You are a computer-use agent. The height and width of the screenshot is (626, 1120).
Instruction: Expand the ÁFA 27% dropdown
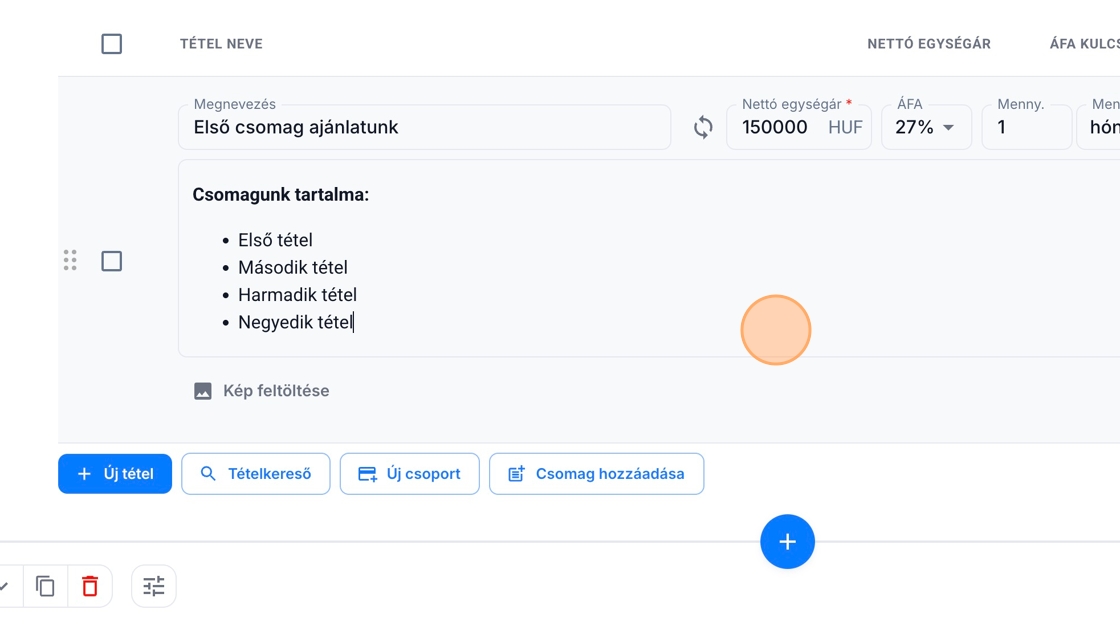926,127
